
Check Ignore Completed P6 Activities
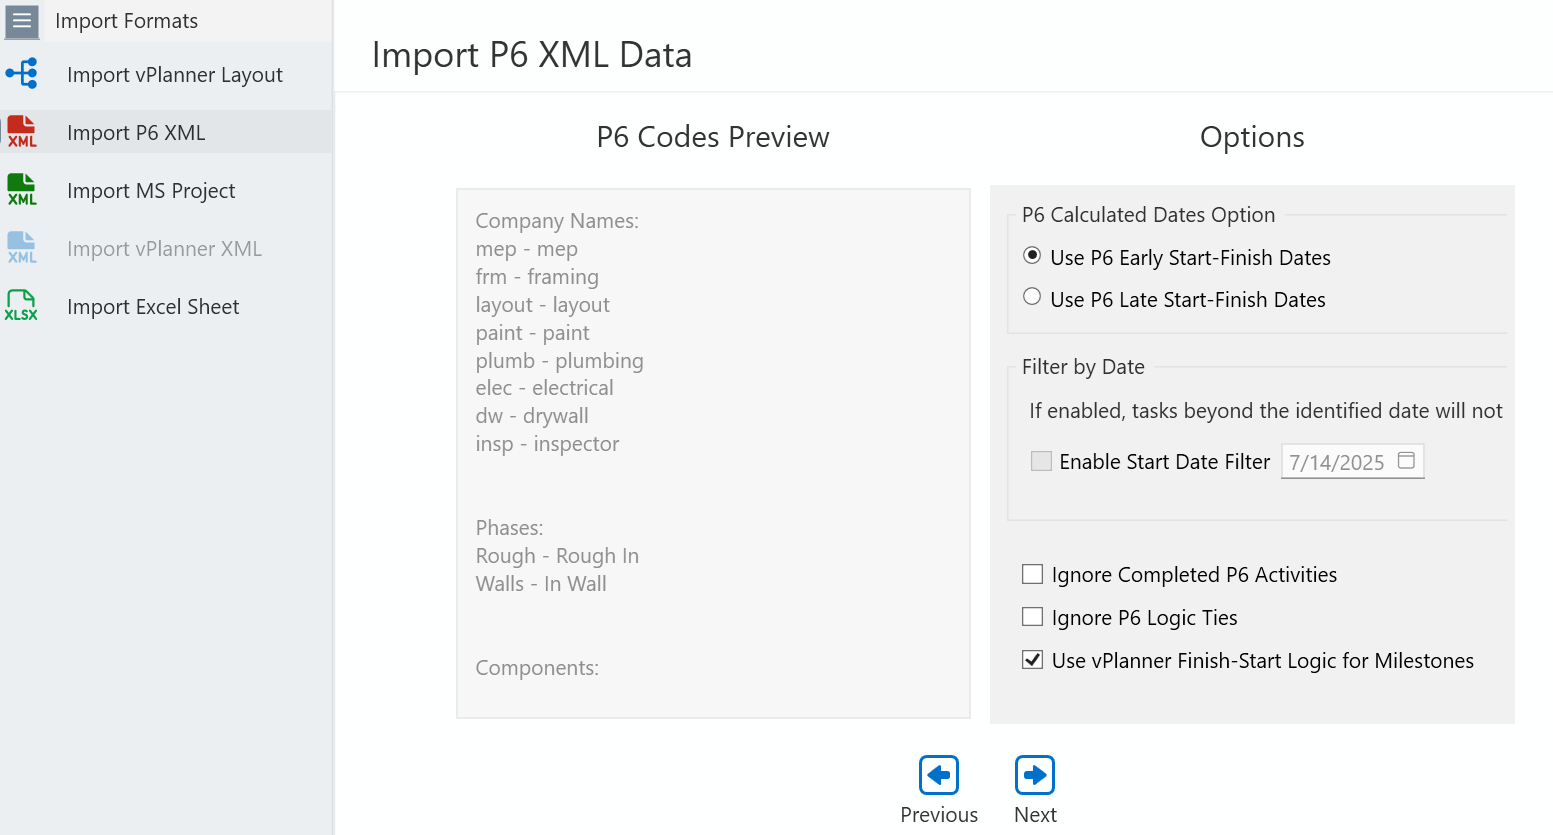tap(1031, 574)
